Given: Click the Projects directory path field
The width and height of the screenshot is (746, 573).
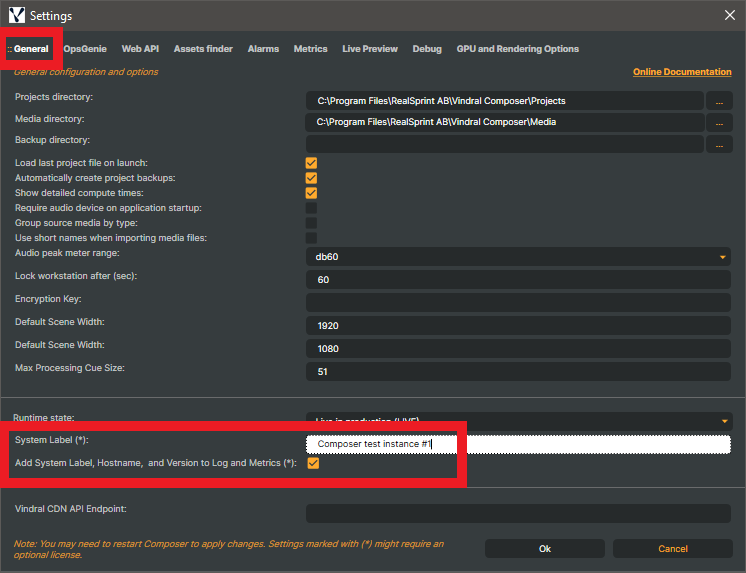Looking at the screenshot, I should coord(504,100).
